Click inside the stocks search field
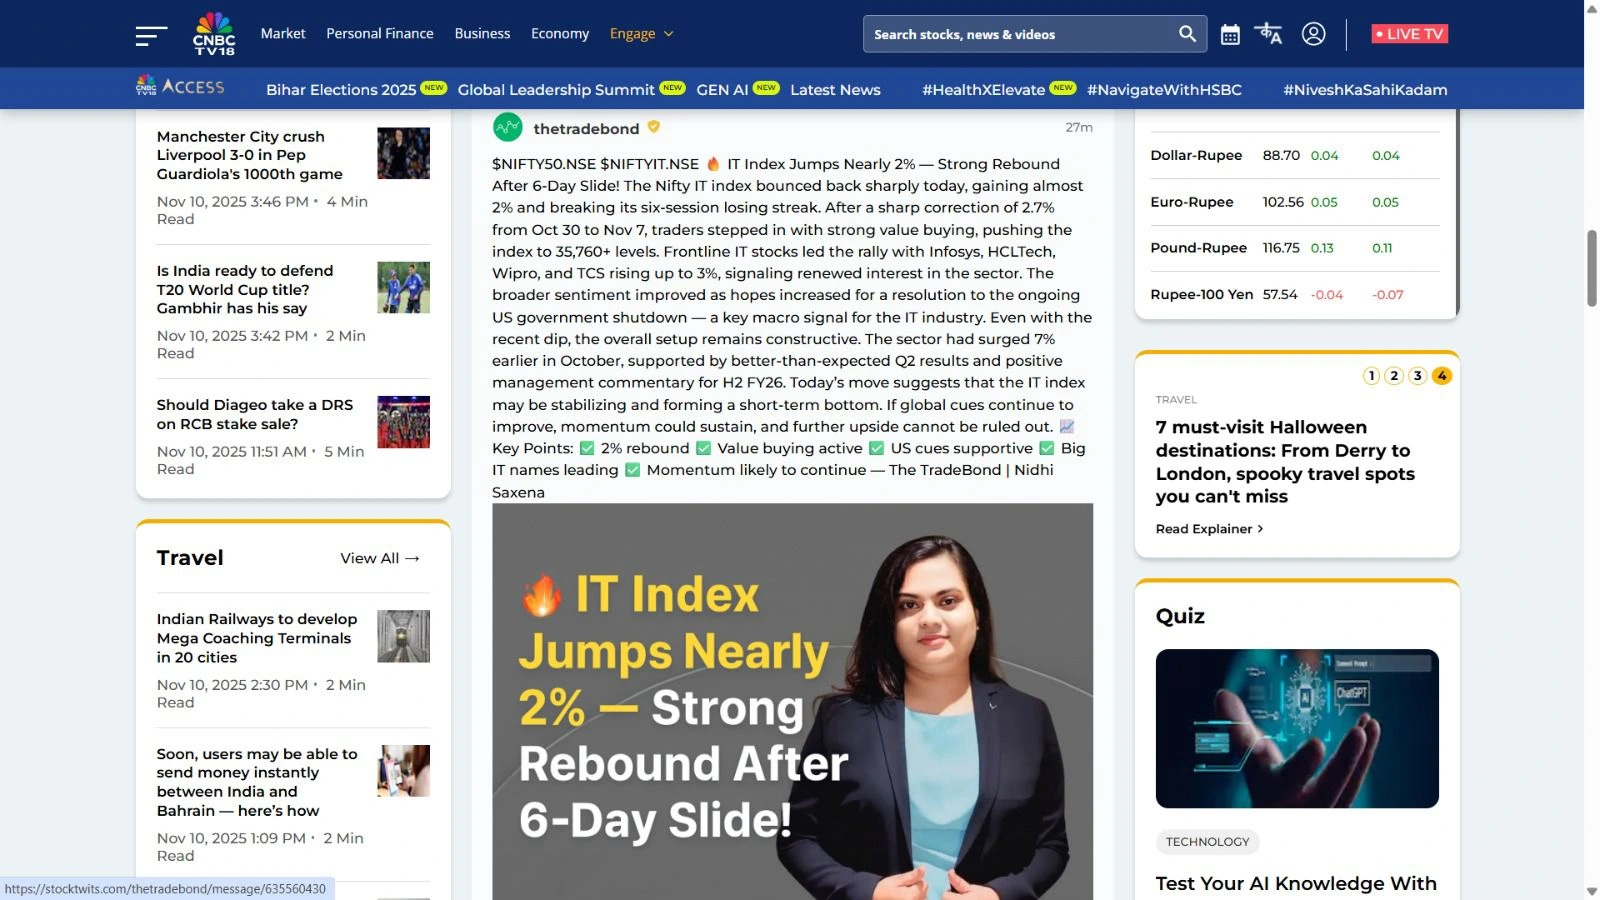The width and height of the screenshot is (1600, 900). 1010,33
